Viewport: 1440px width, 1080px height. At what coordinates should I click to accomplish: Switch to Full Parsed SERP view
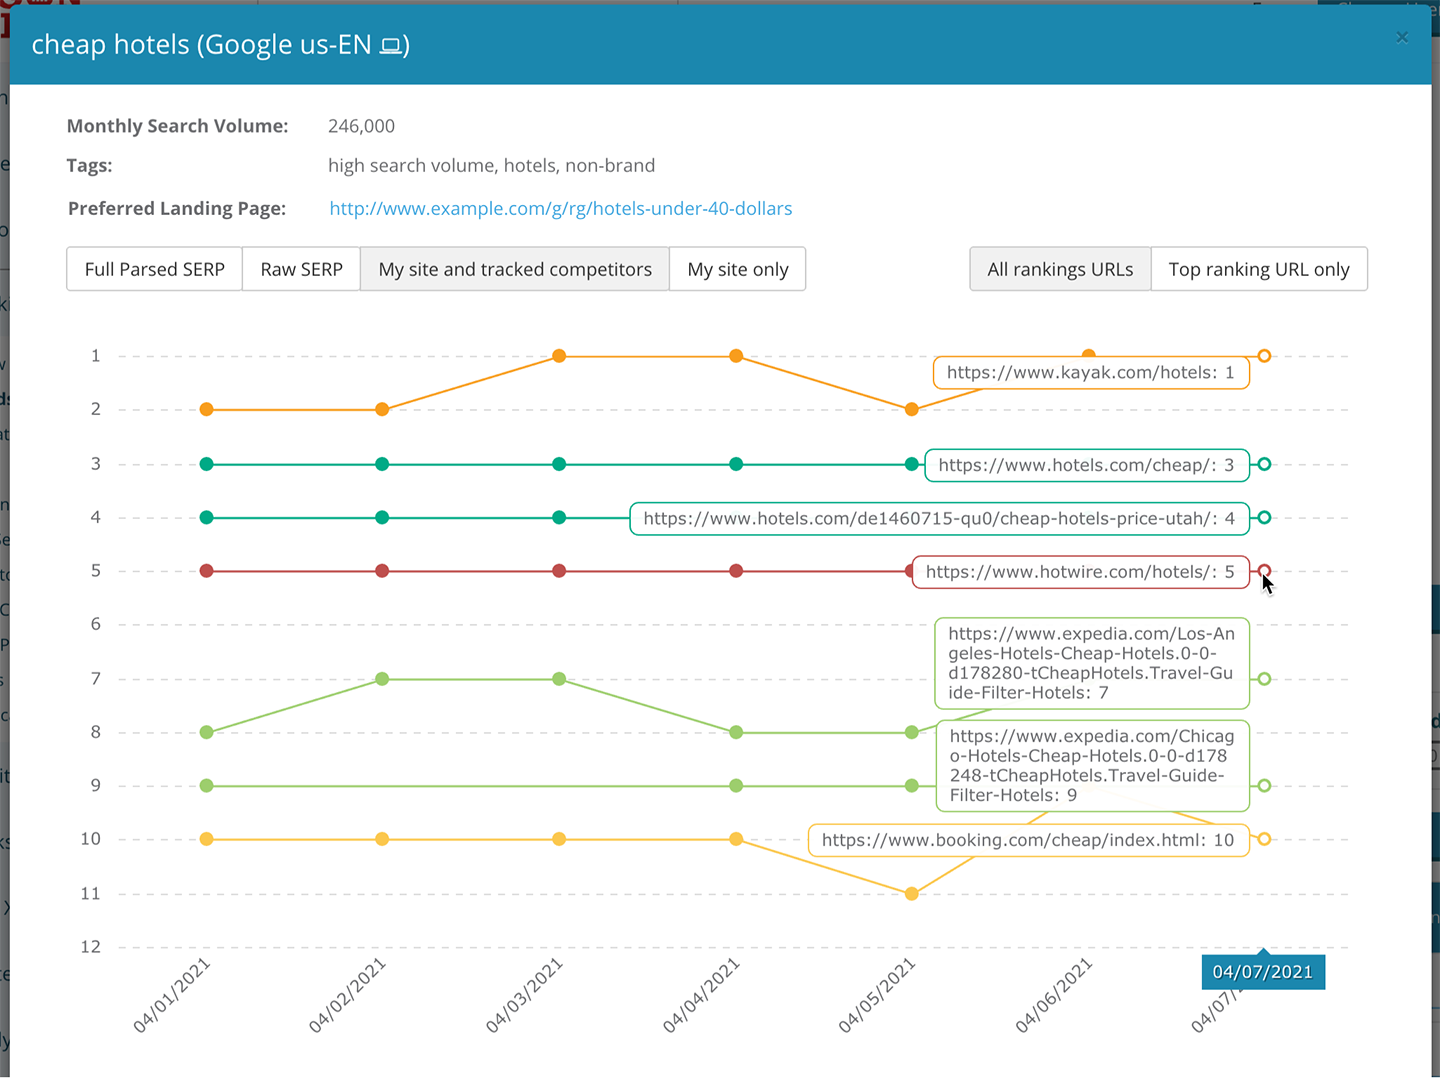[153, 269]
